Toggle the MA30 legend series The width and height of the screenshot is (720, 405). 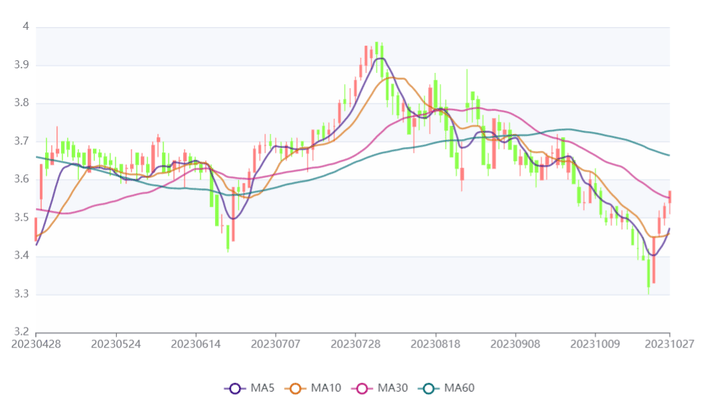tap(380, 388)
